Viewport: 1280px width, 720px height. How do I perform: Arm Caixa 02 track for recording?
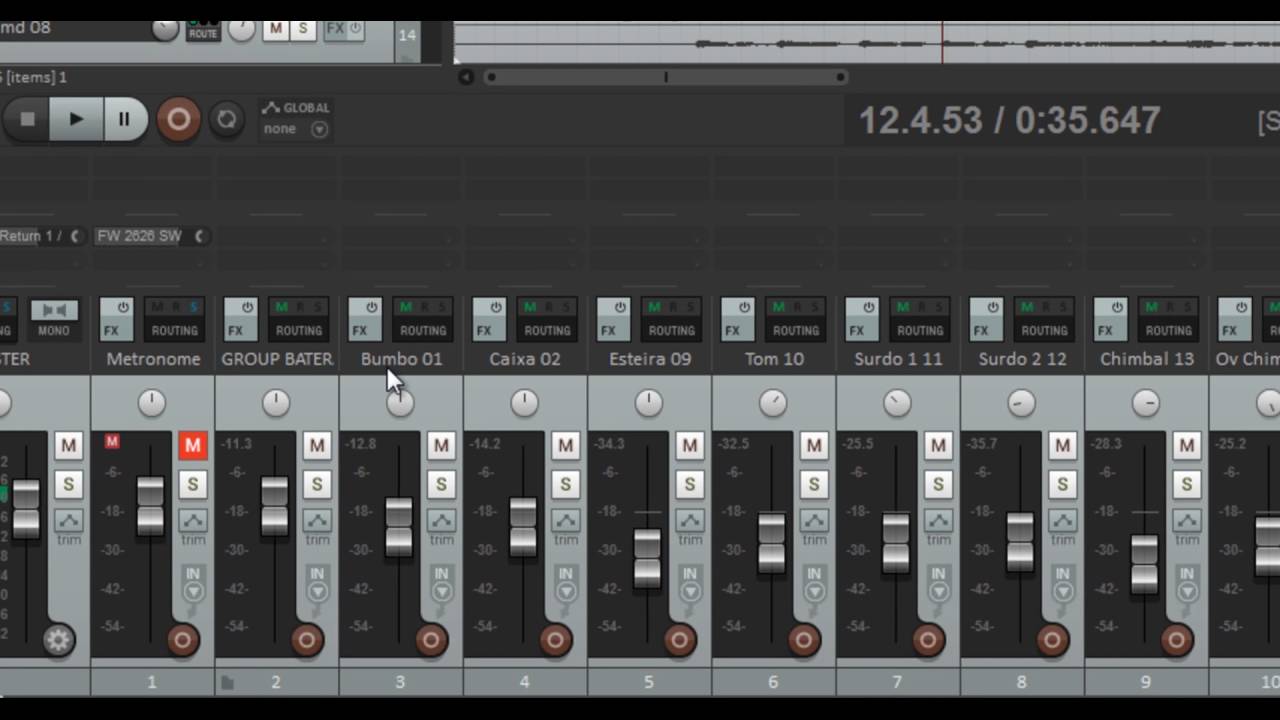click(555, 640)
